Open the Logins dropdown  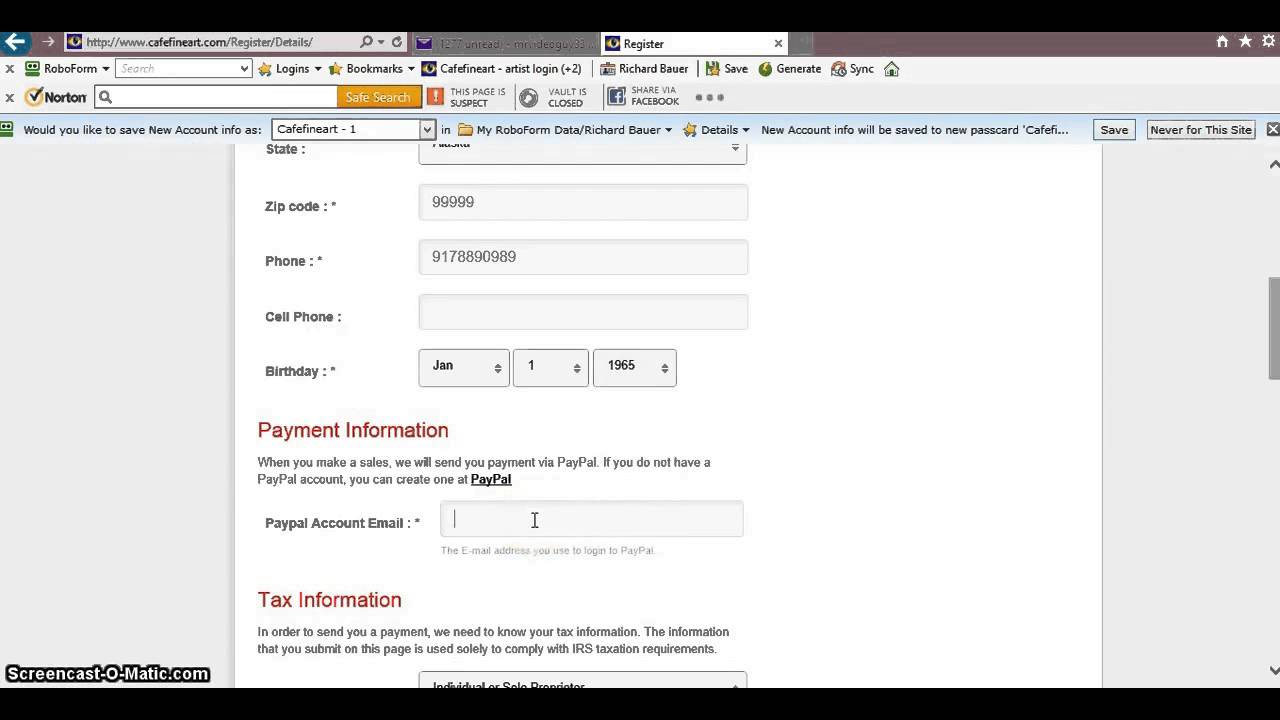pyautogui.click(x=290, y=69)
